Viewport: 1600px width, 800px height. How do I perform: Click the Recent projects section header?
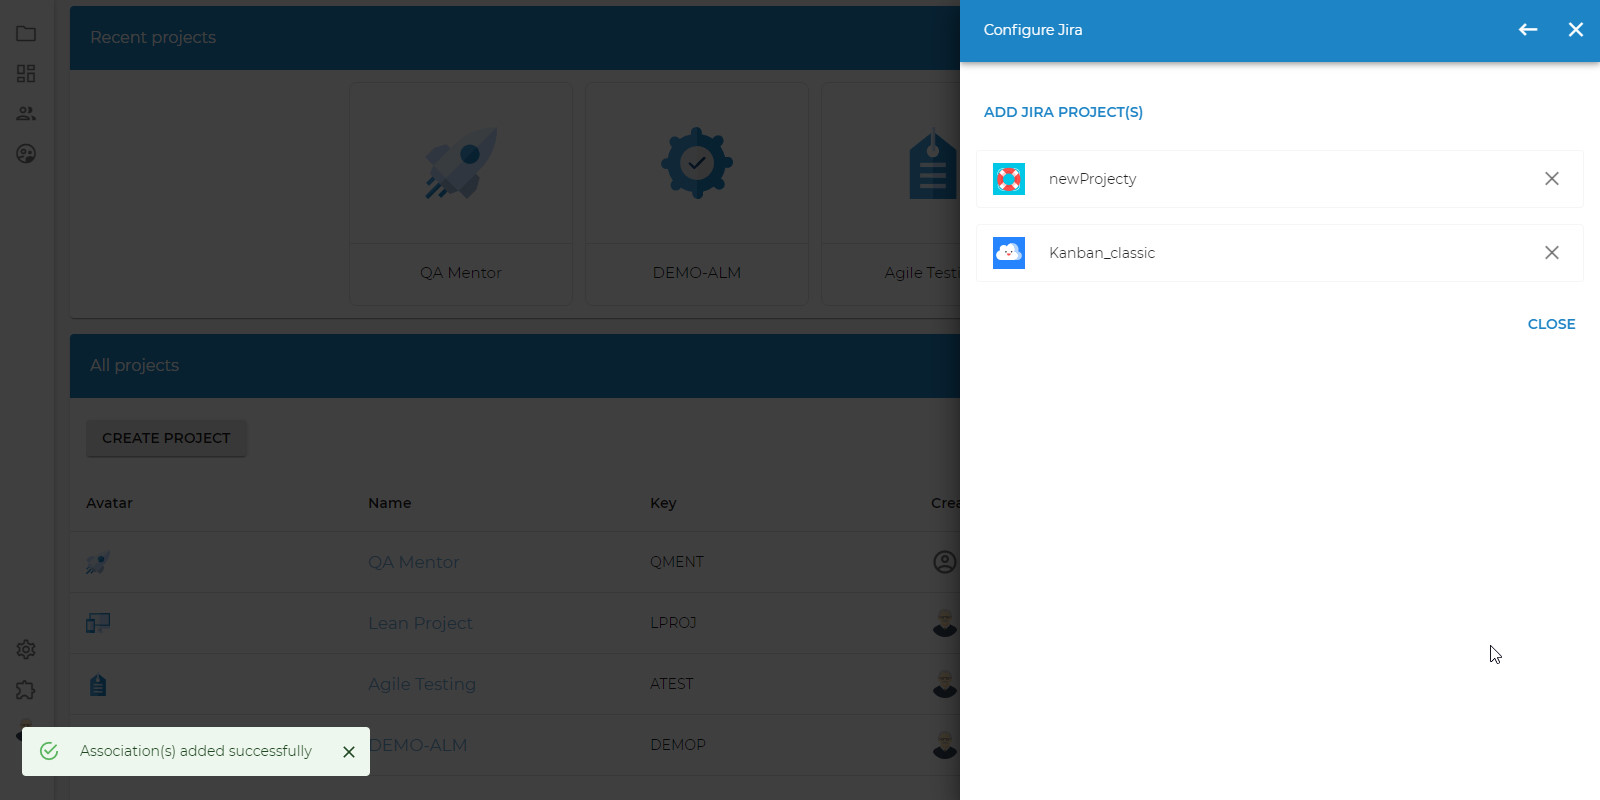click(515, 37)
